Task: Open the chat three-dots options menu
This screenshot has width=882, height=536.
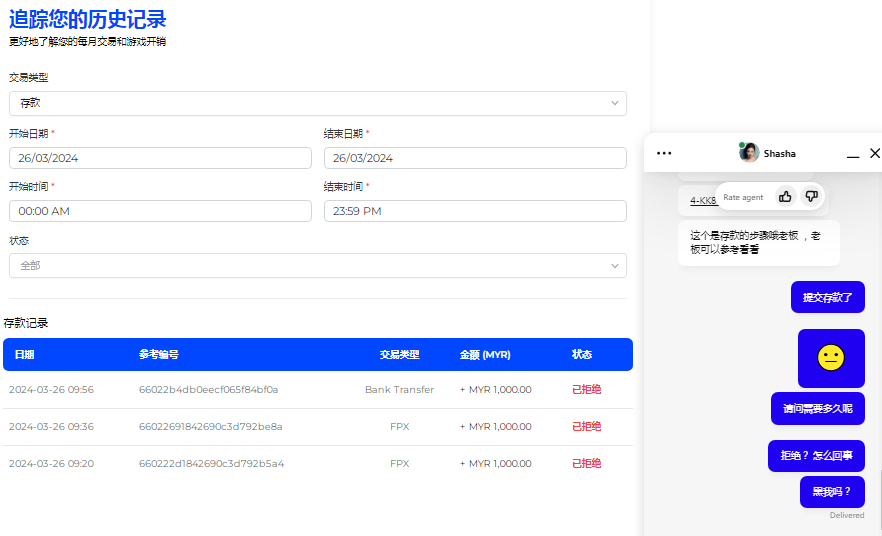Action: coord(664,153)
